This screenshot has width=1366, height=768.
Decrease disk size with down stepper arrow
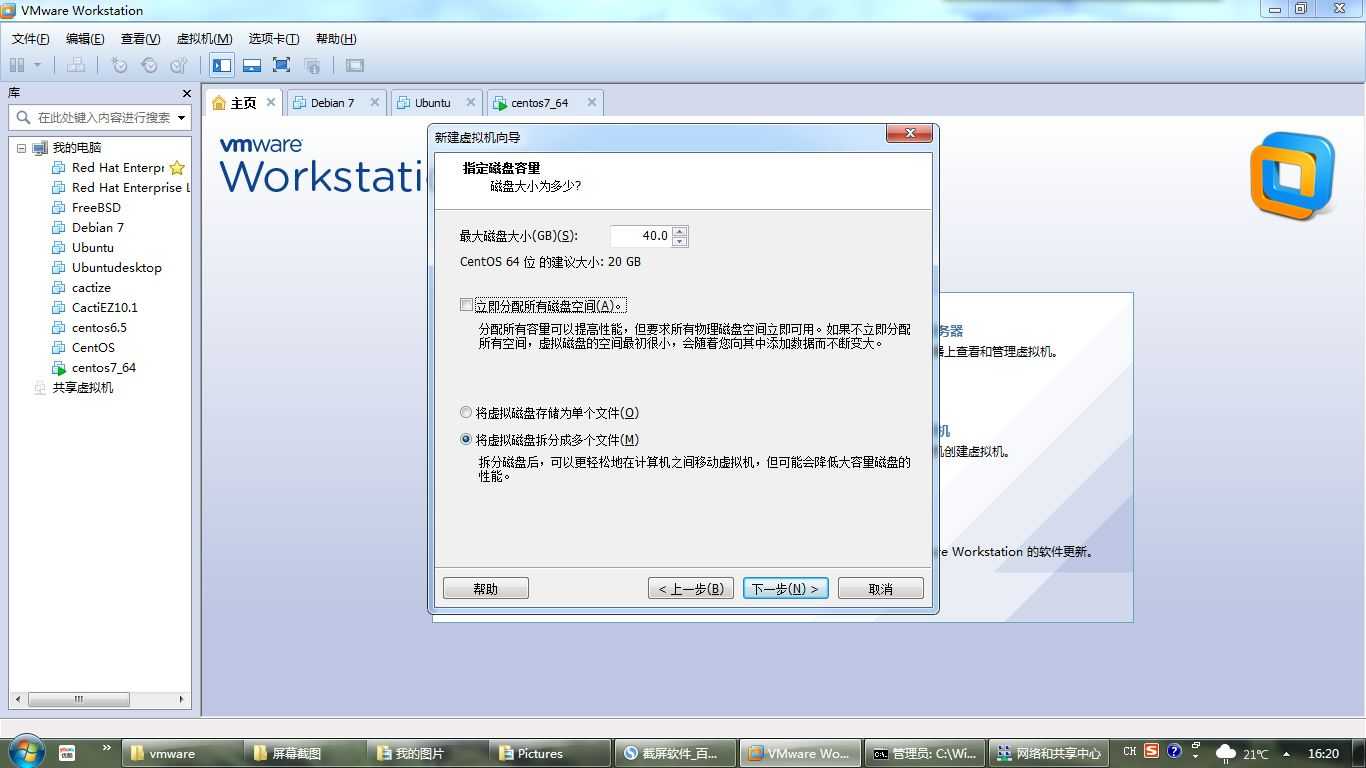coord(680,242)
